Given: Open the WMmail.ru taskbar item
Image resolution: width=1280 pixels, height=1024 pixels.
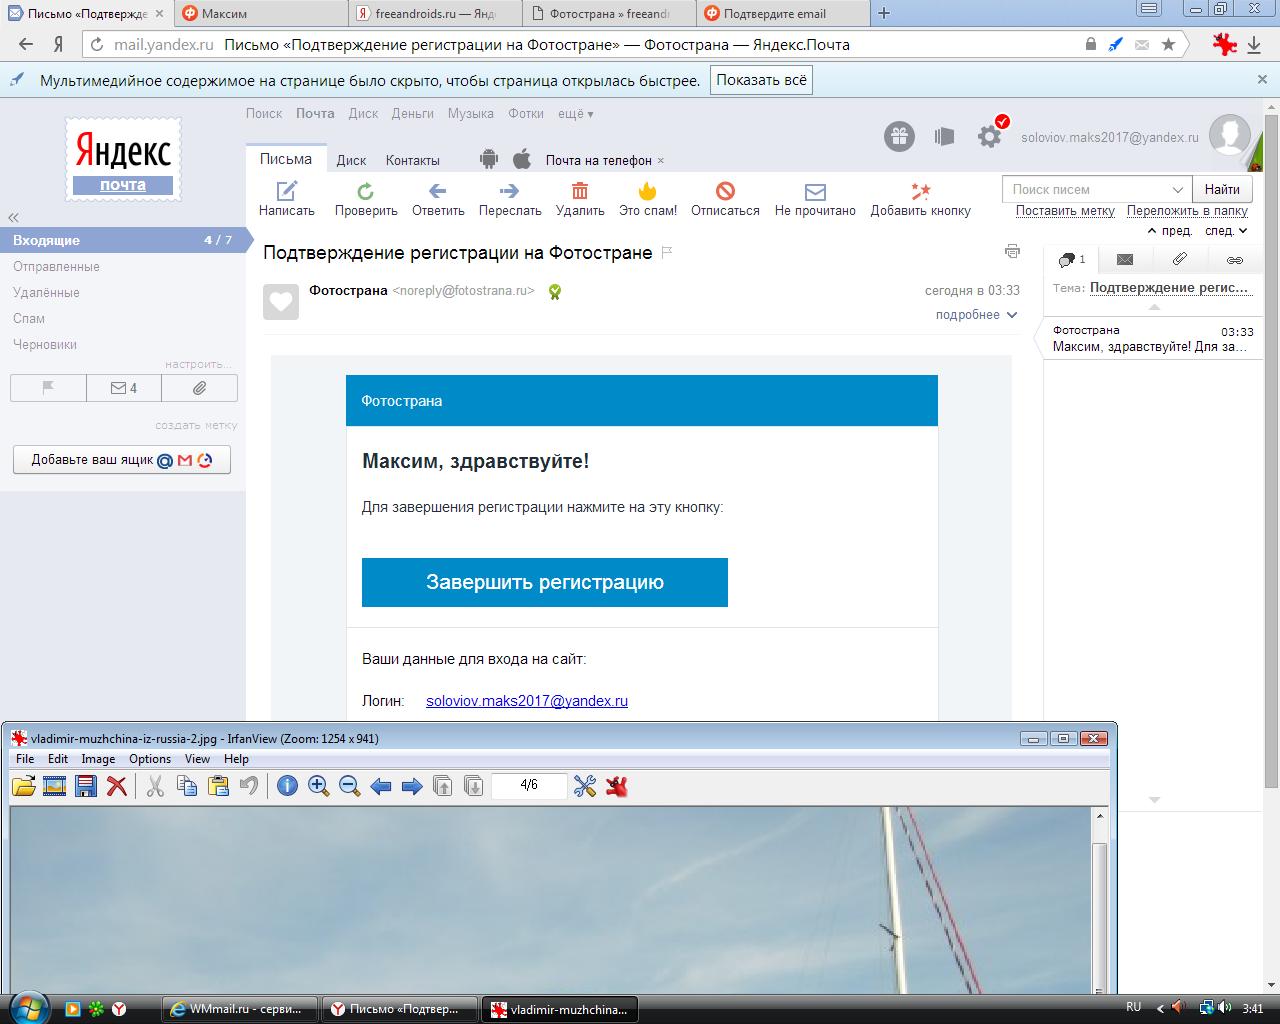Looking at the screenshot, I should 240,1009.
